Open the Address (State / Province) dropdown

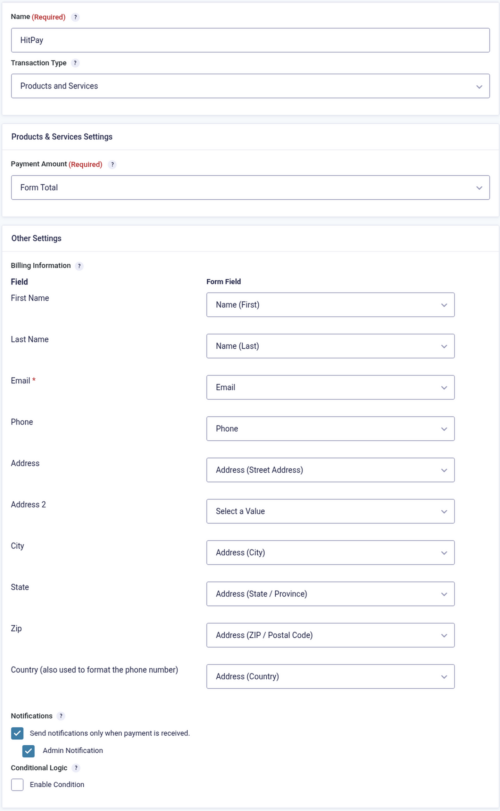point(330,594)
